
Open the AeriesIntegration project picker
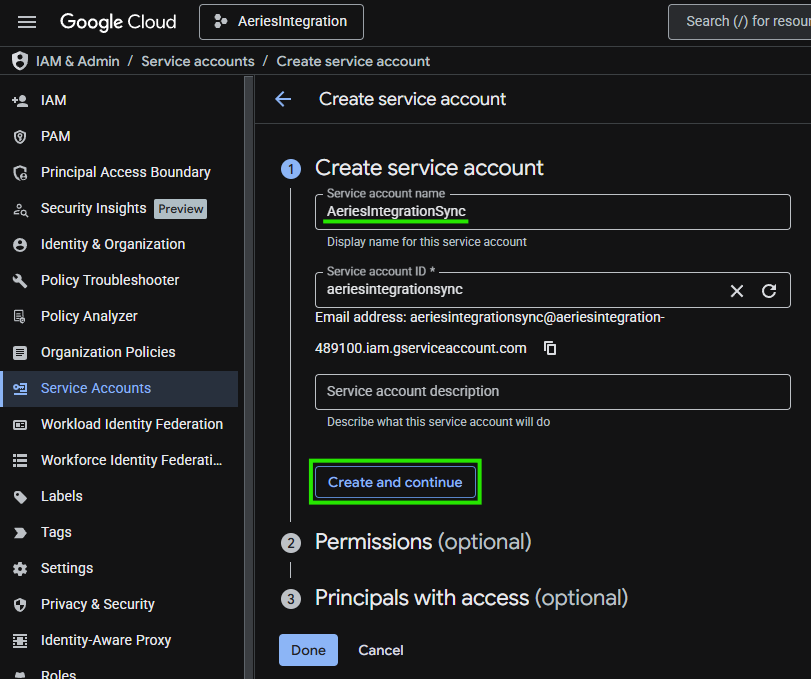pyautogui.click(x=281, y=22)
